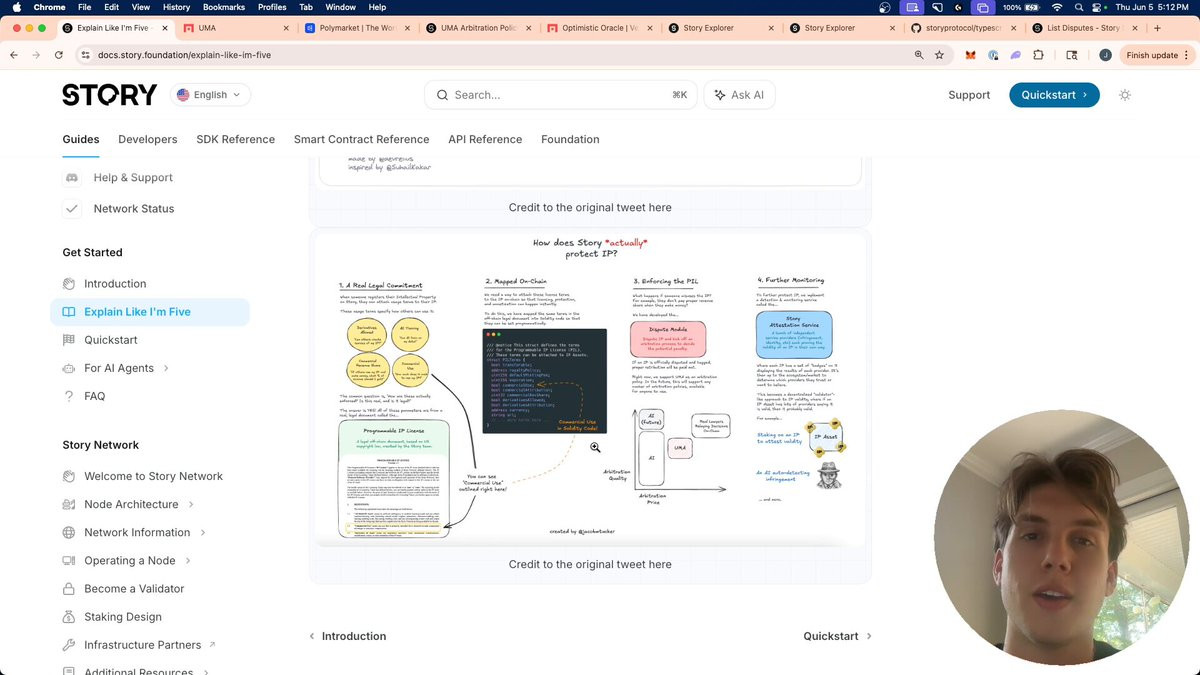The height and width of the screenshot is (675, 1200).
Task: Click the flag icon beside sidebar Quickstart
Action: [x=69, y=340]
